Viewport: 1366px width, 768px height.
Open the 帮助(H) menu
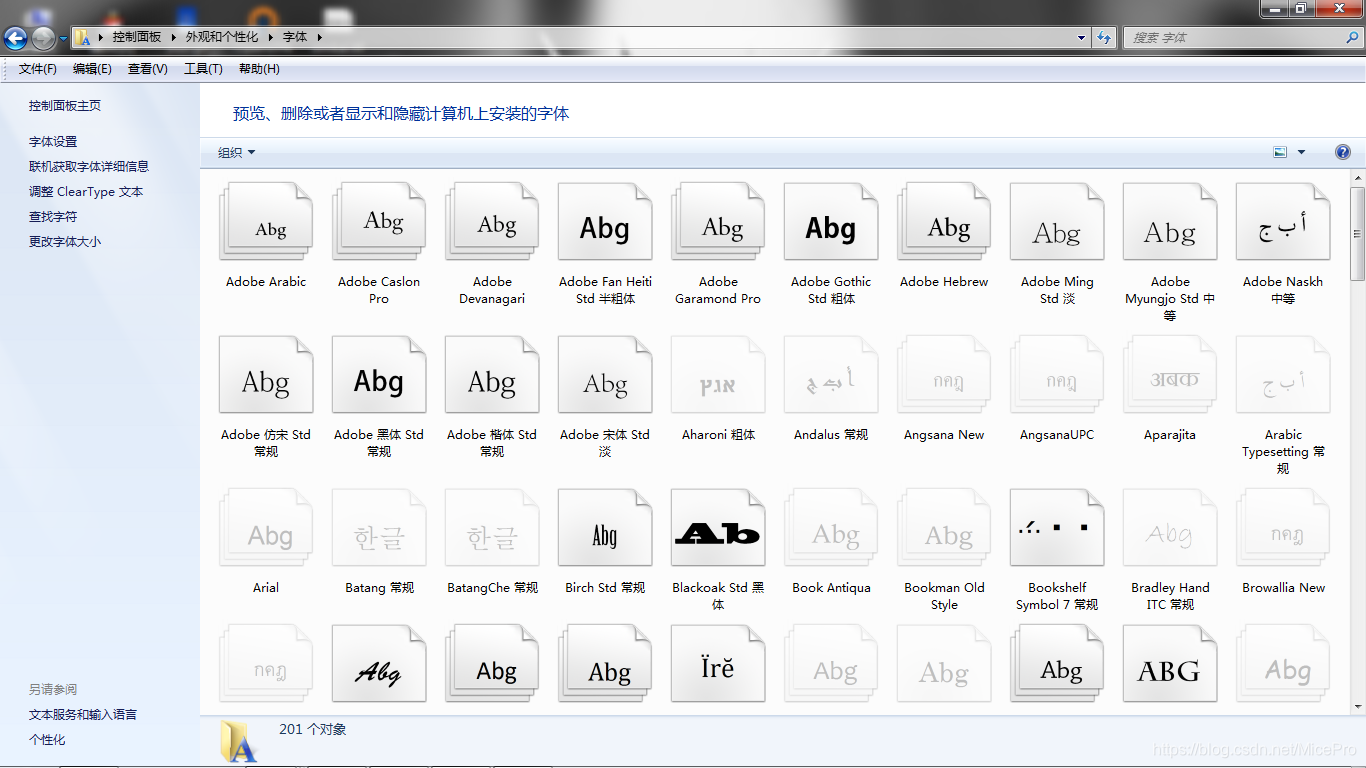(259, 69)
